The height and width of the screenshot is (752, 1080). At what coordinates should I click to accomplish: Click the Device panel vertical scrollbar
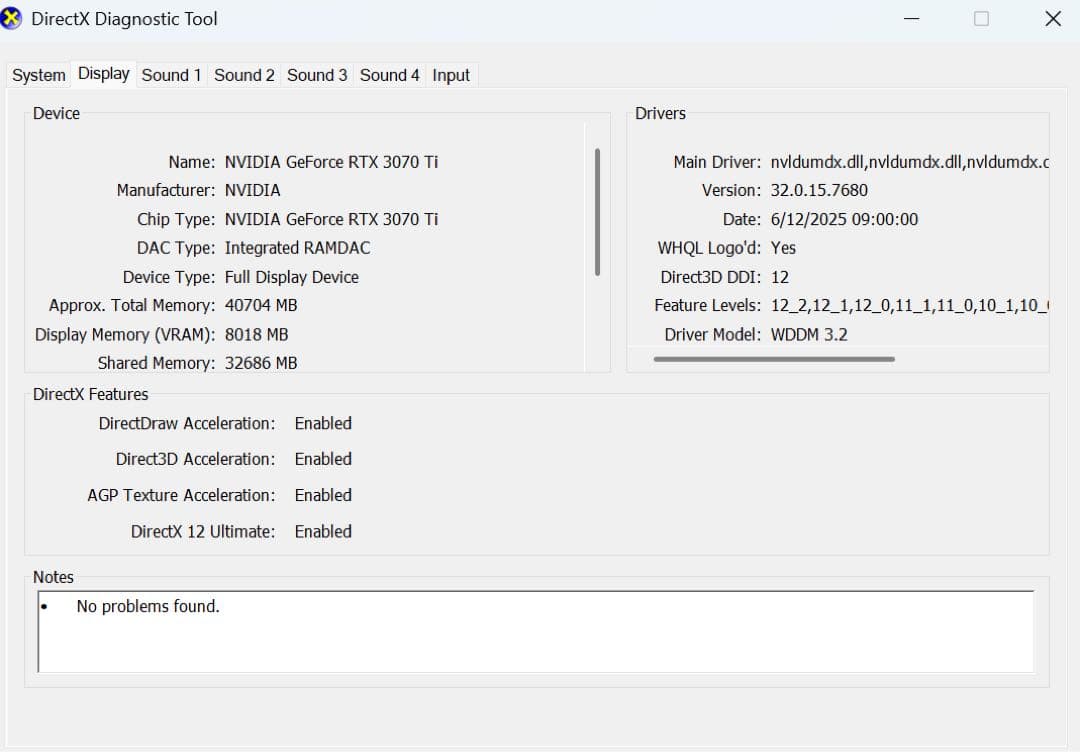[597, 211]
